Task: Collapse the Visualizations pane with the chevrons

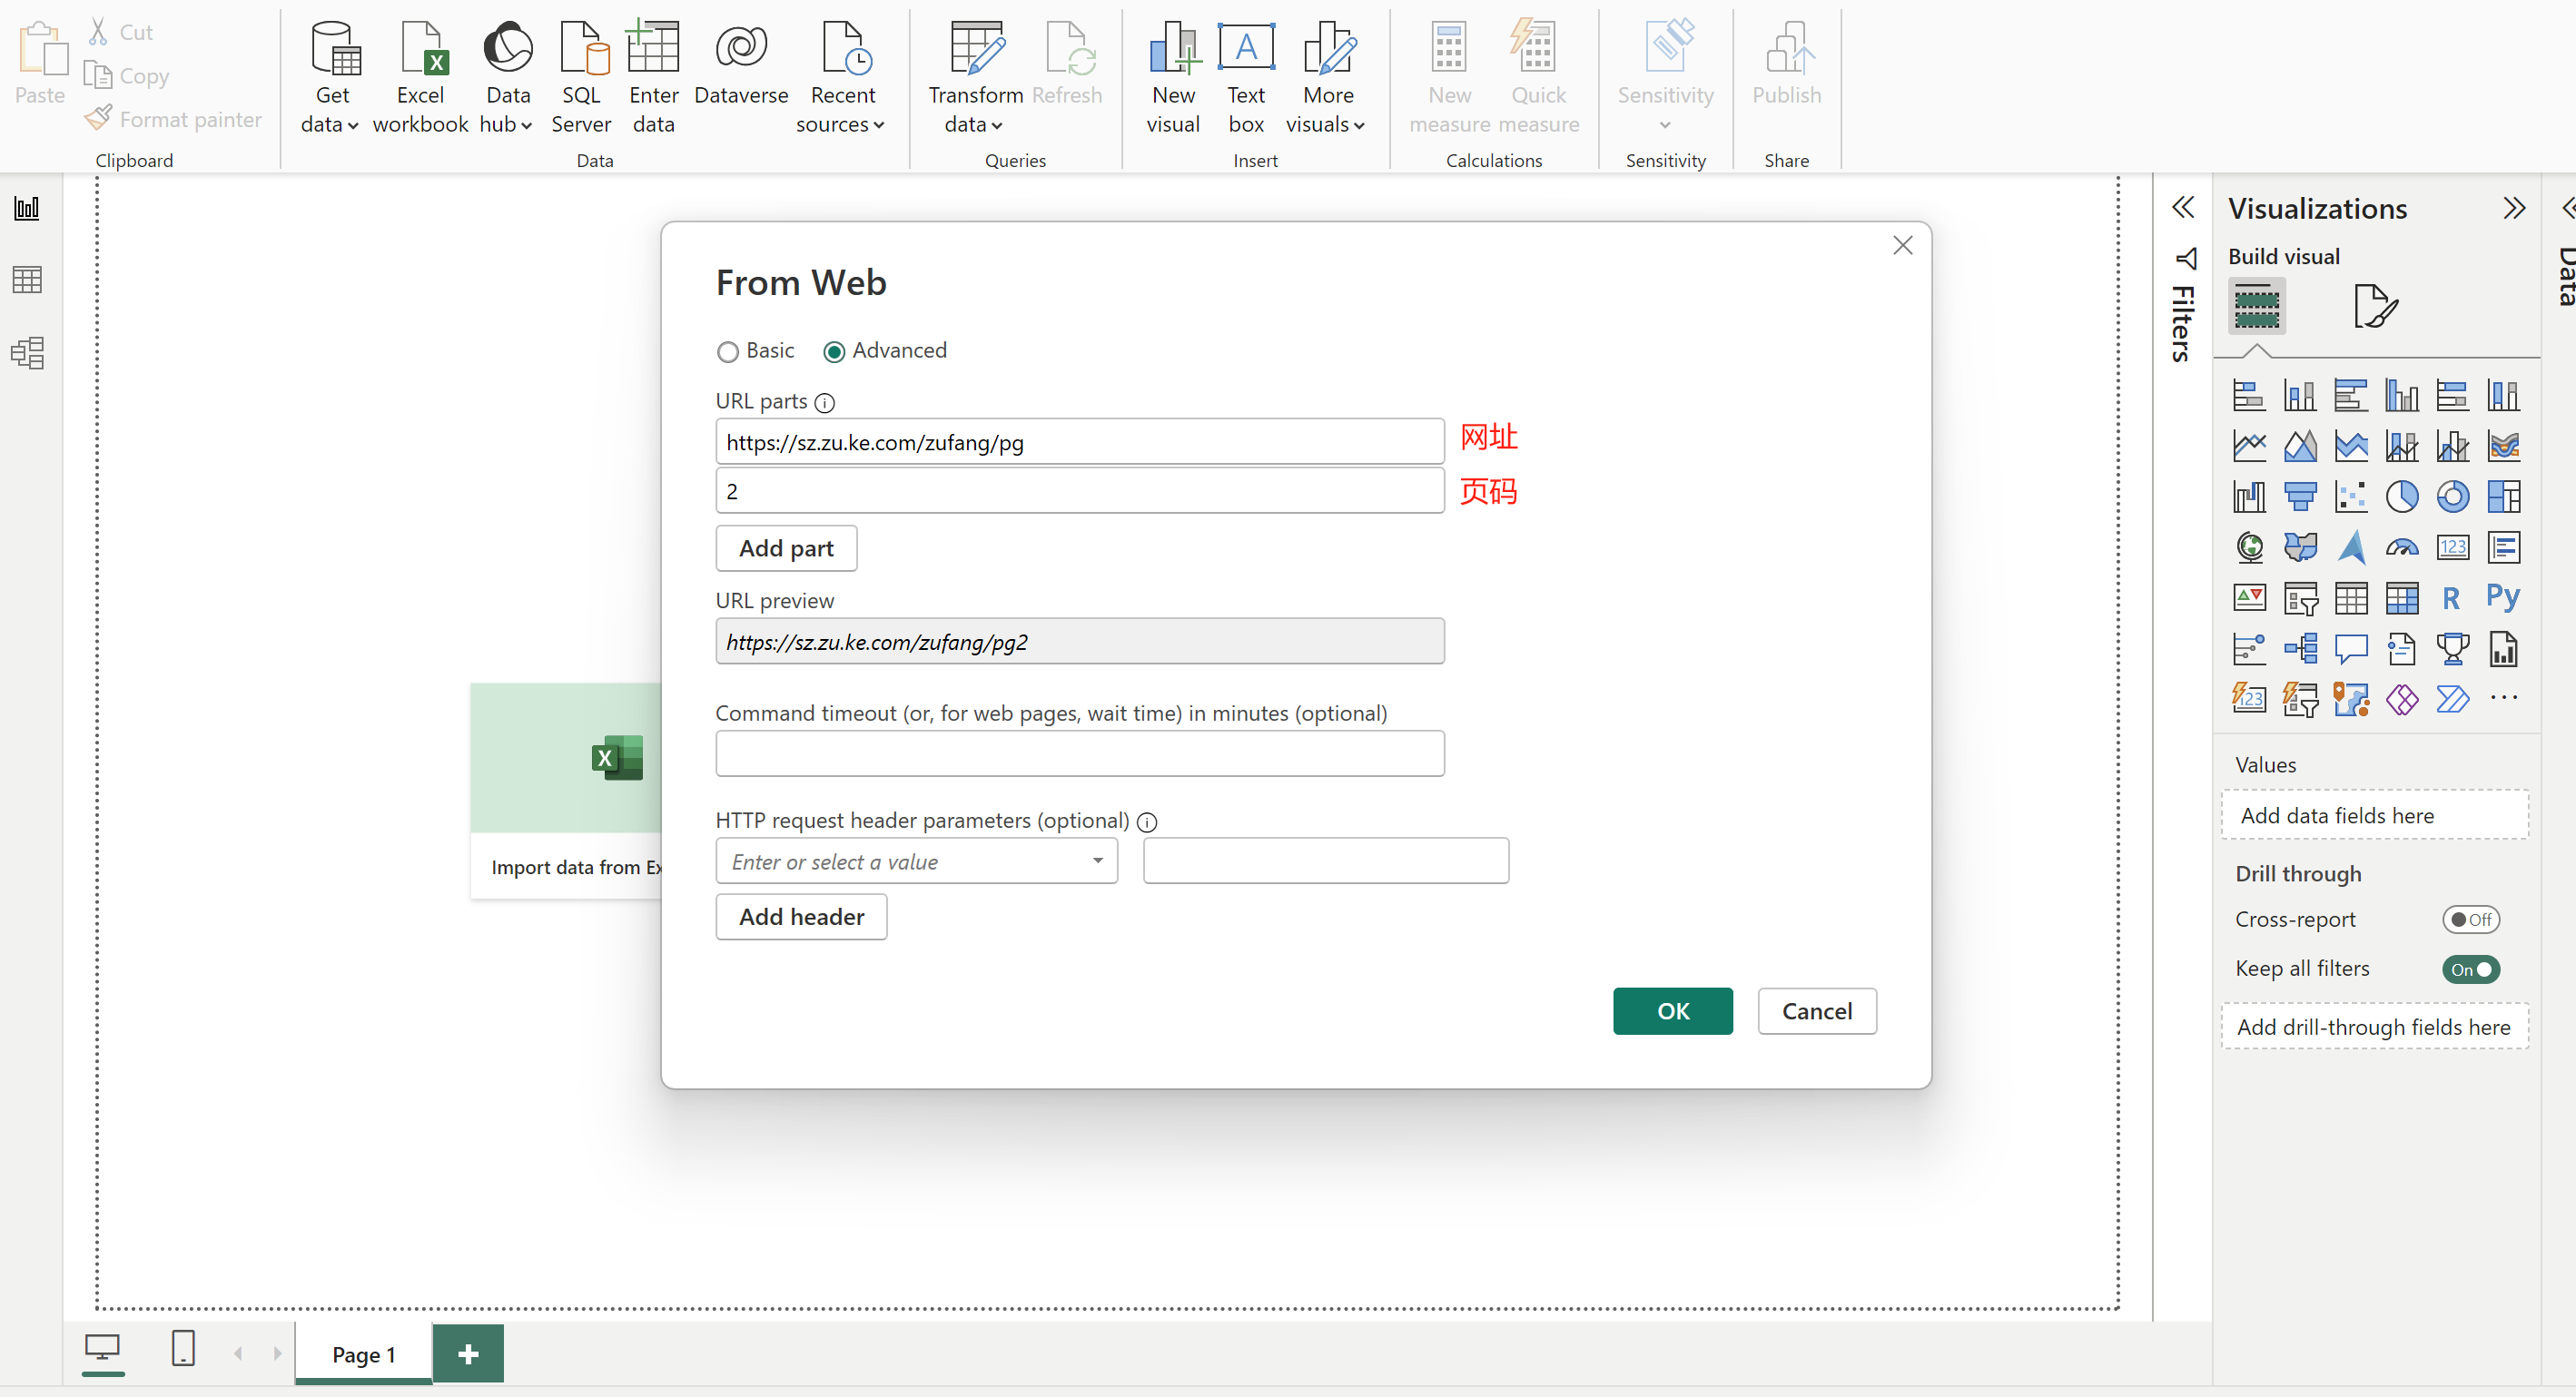Action: point(2513,208)
